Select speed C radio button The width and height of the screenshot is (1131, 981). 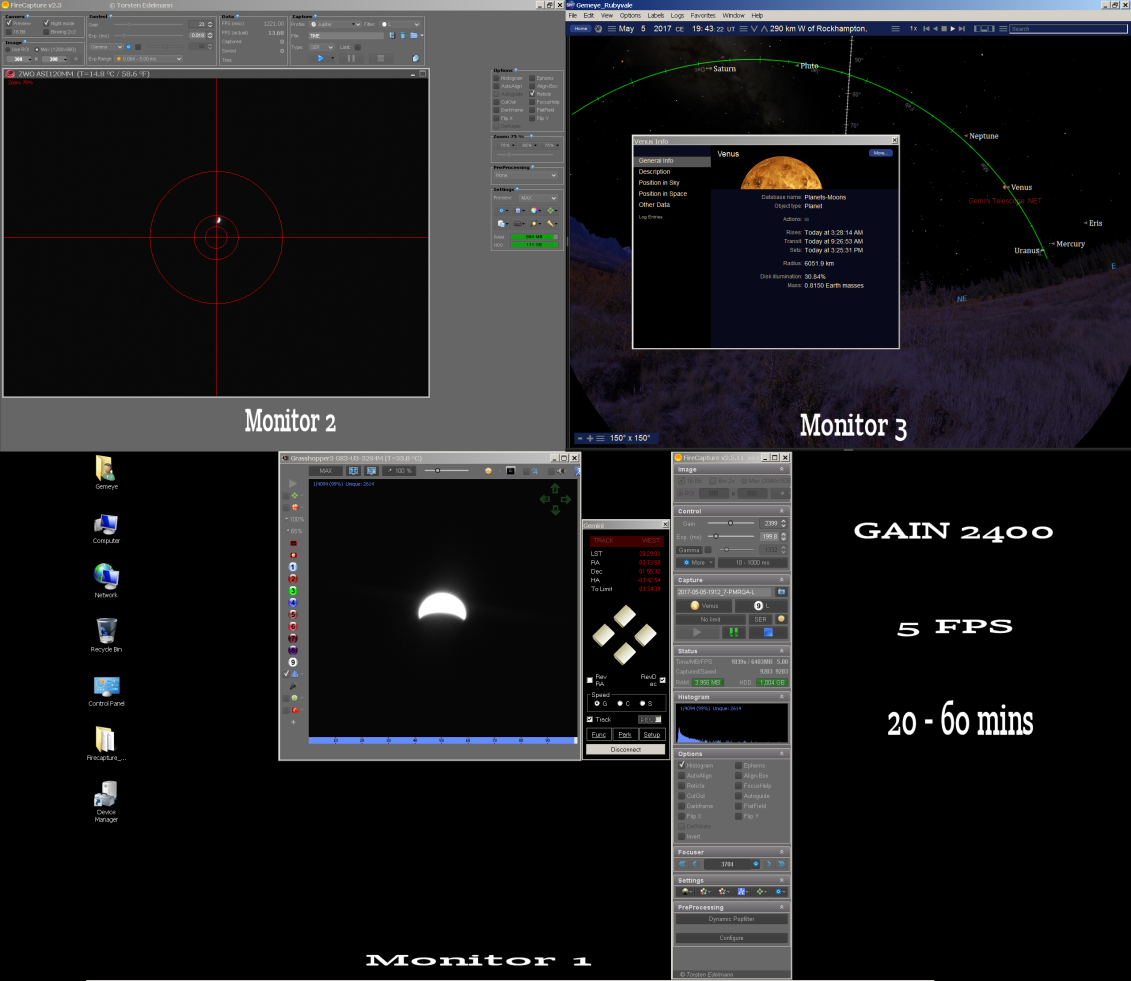pos(620,703)
